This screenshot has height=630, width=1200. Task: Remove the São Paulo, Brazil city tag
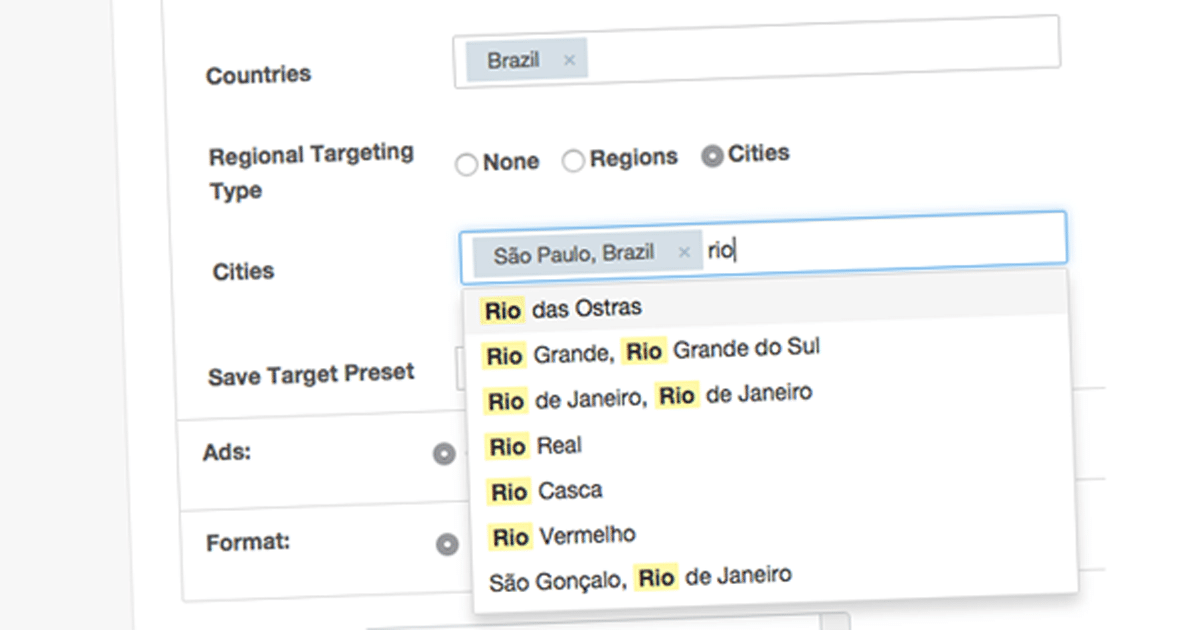point(684,253)
